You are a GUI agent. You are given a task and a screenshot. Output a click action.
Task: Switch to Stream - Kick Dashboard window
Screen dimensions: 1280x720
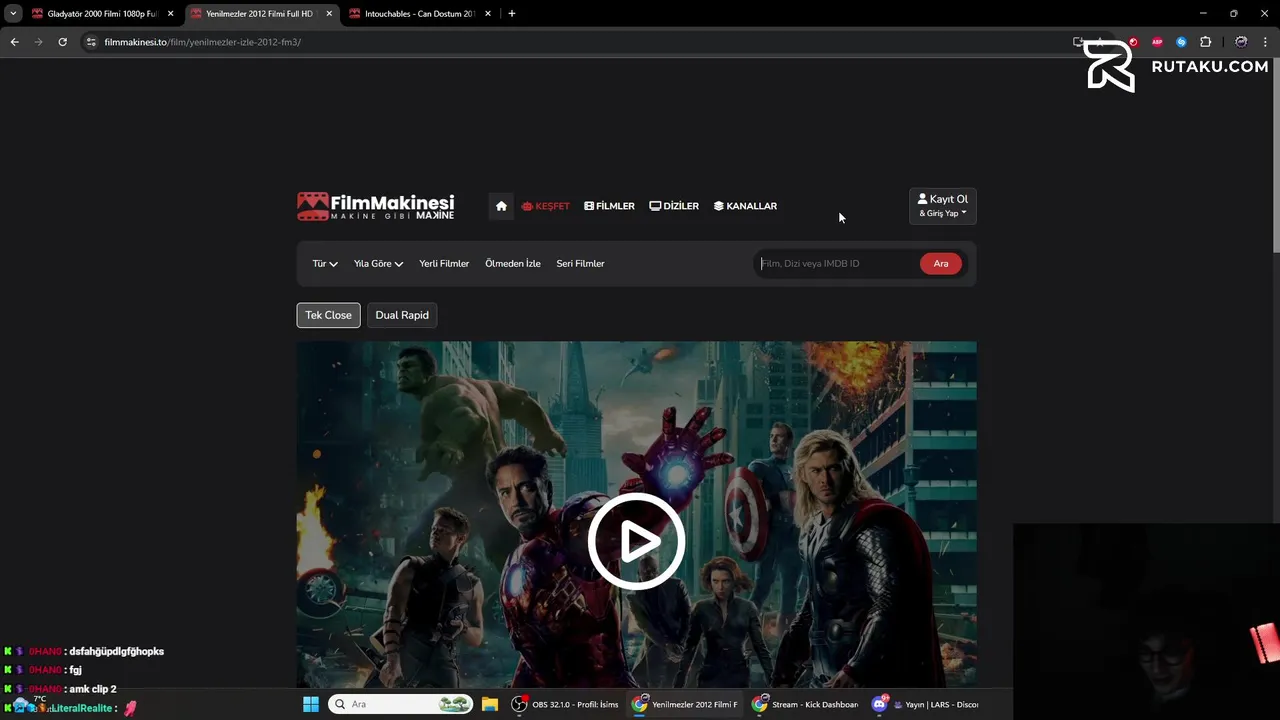[806, 704]
